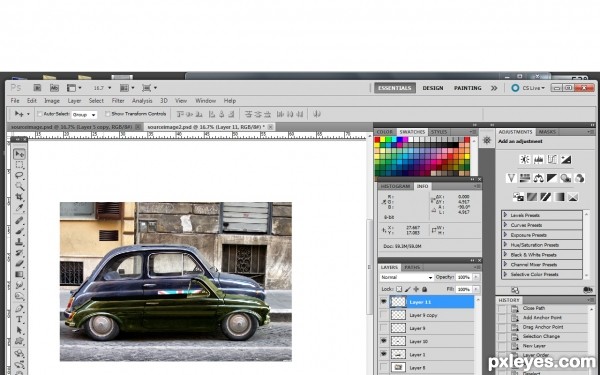Pick the red swatch in Swatches panel

point(377,140)
